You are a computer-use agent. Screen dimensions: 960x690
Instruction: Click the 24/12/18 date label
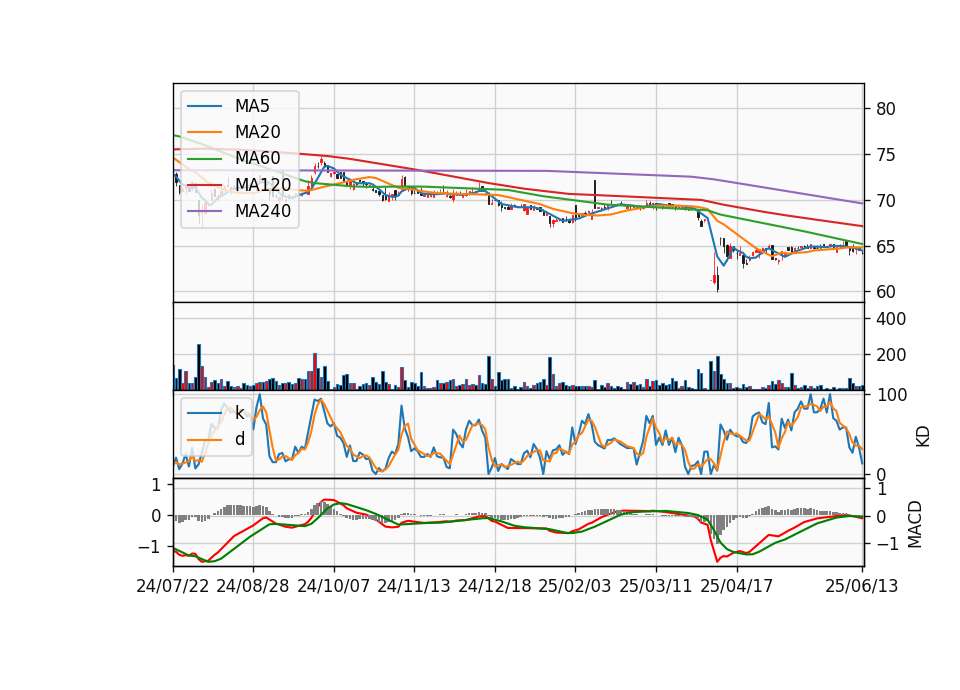495,586
